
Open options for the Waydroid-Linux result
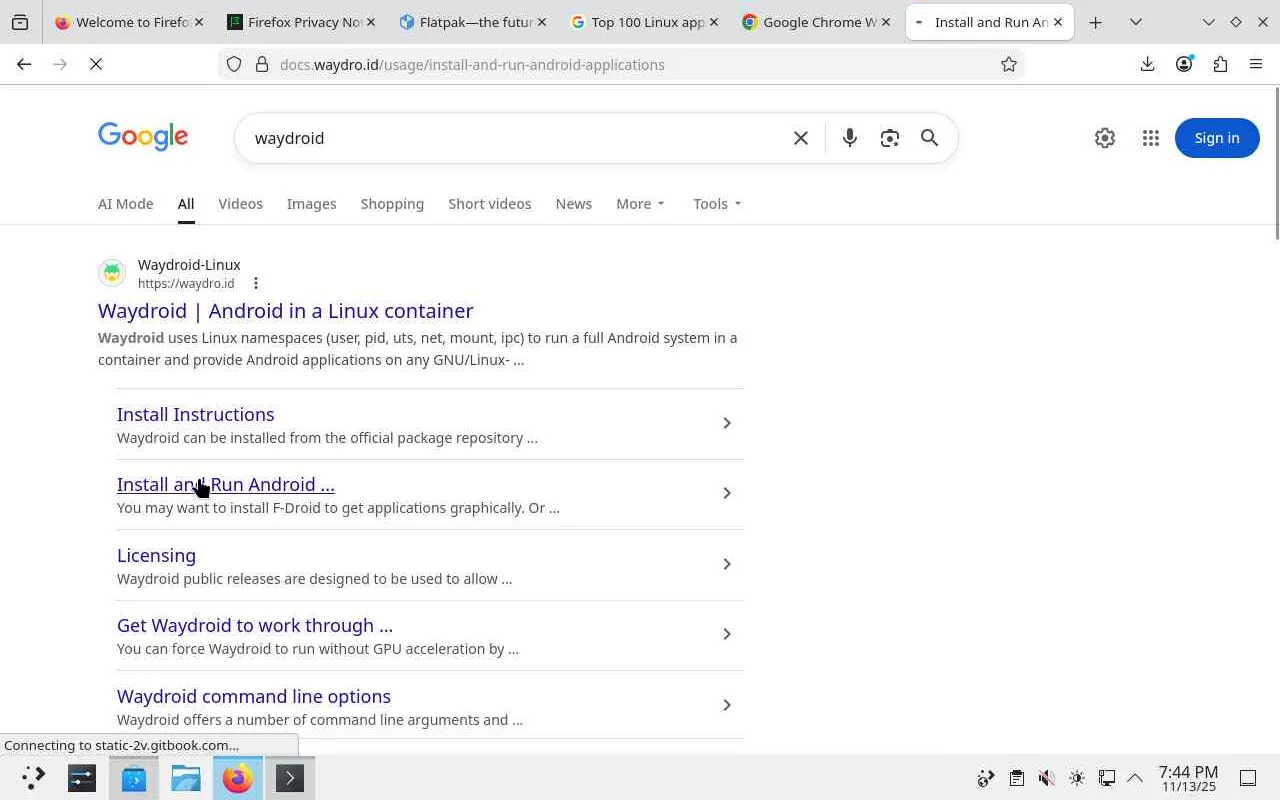[256, 284]
